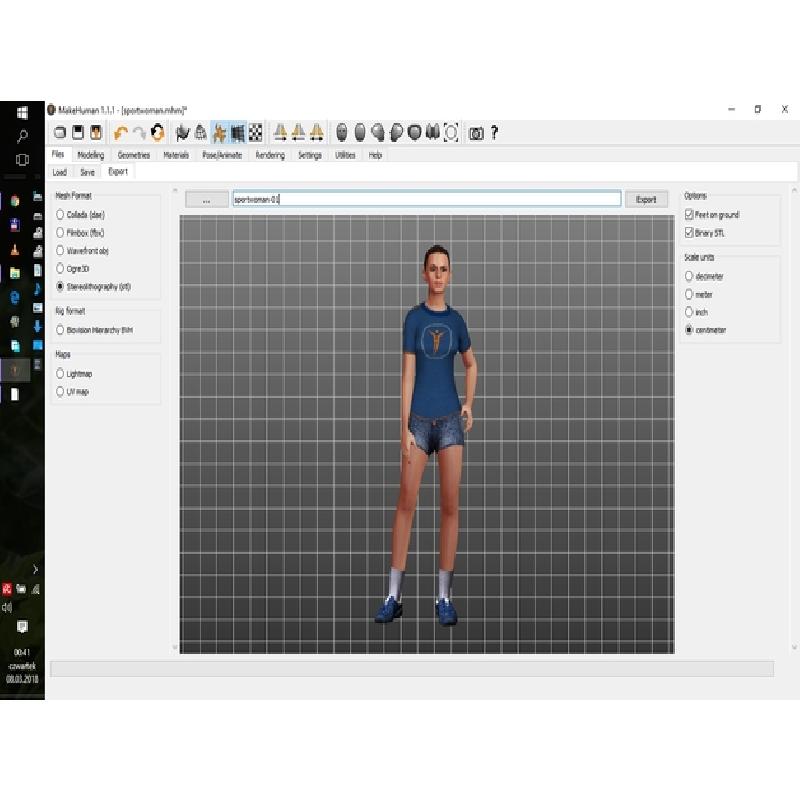Set scale units to centimeter
This screenshot has height=800, width=800.
706,330
